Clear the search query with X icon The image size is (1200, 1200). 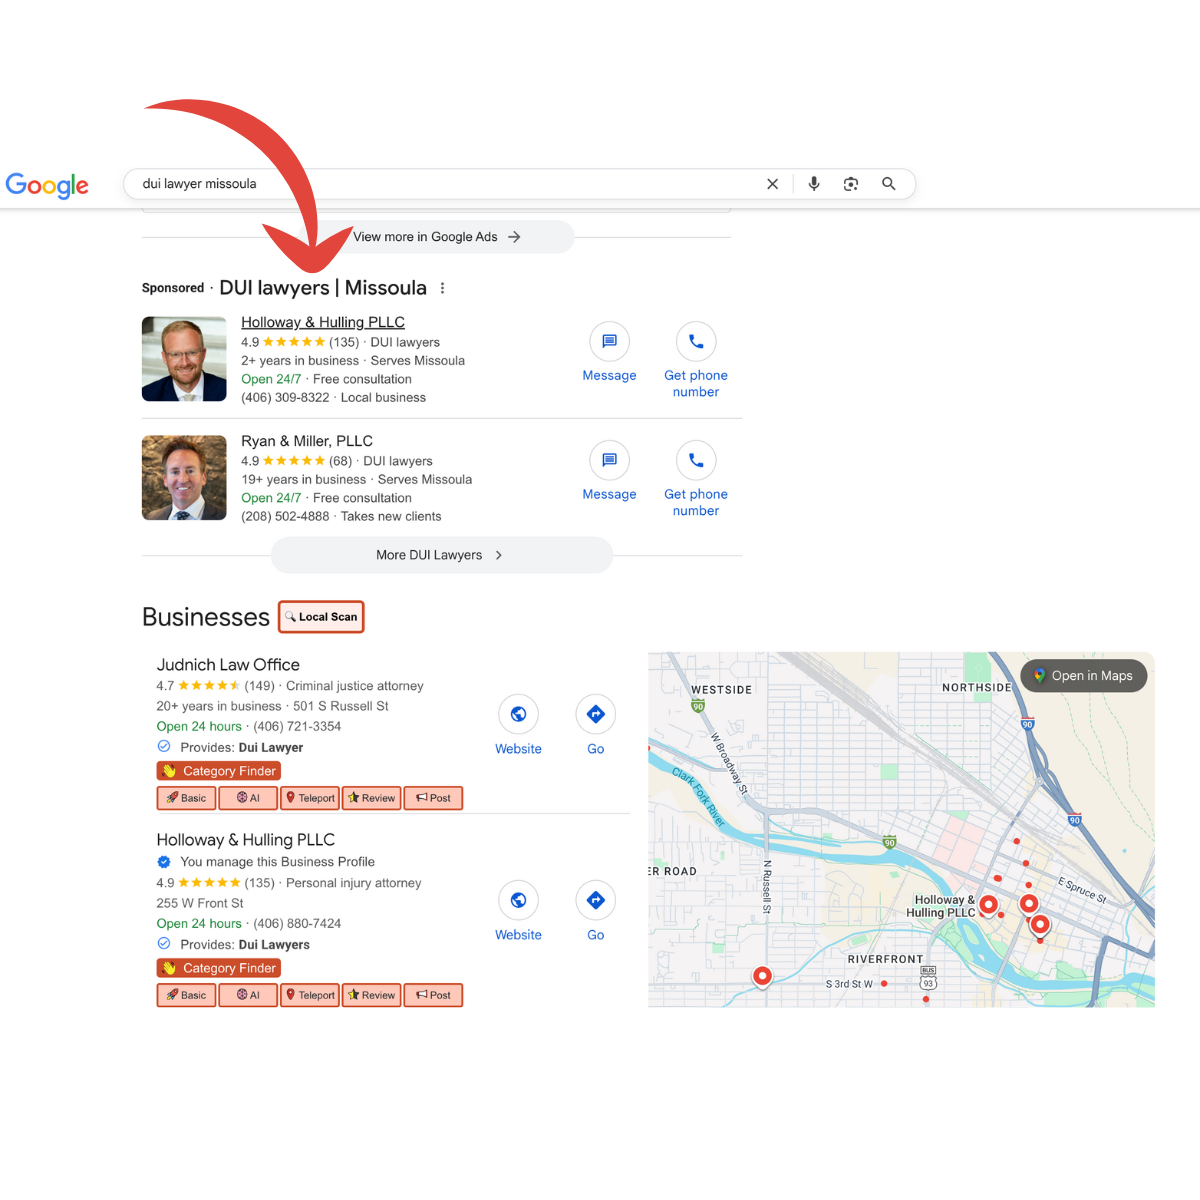[x=772, y=184]
